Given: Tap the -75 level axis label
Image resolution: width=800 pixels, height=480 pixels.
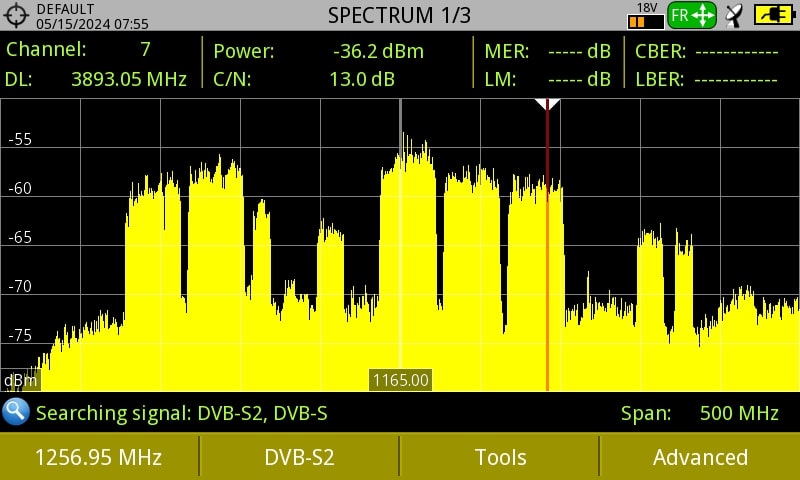Looking at the screenshot, I should [x=20, y=336].
